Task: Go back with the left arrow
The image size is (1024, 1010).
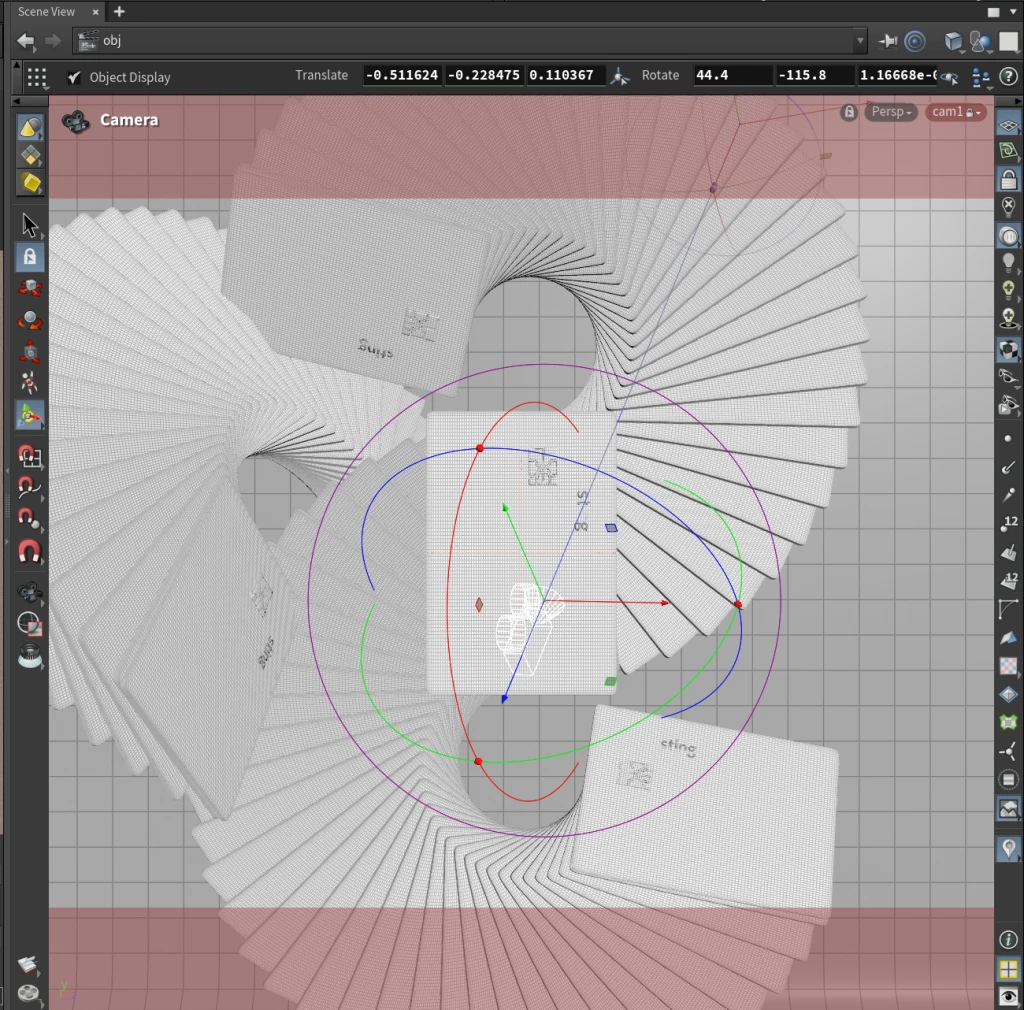Action: 25,41
